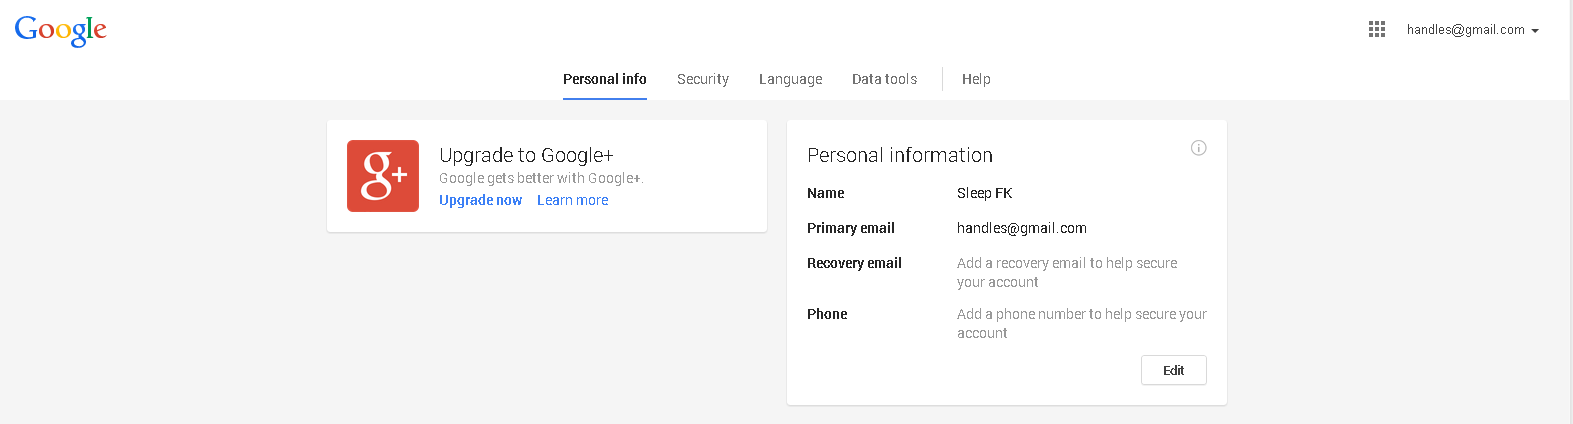Select the Personal info tab
Viewport: 1573px width, 424px height.
point(604,79)
